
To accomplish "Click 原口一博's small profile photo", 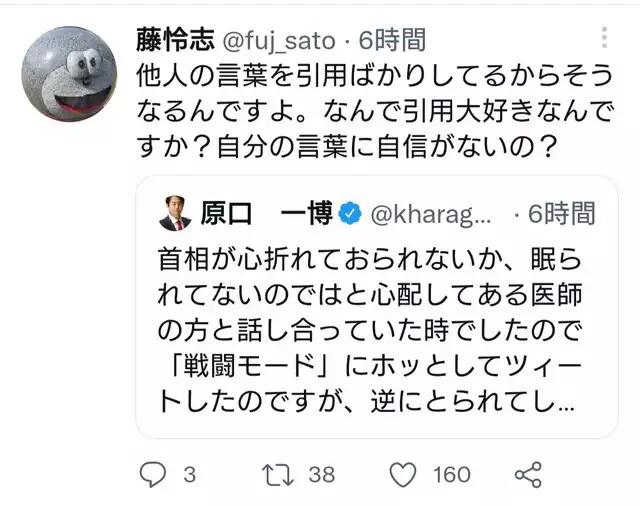I will point(175,213).
